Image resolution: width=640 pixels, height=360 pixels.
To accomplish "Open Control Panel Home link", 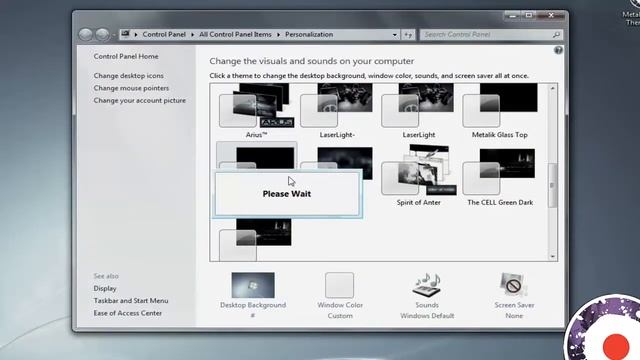I will 126,56.
